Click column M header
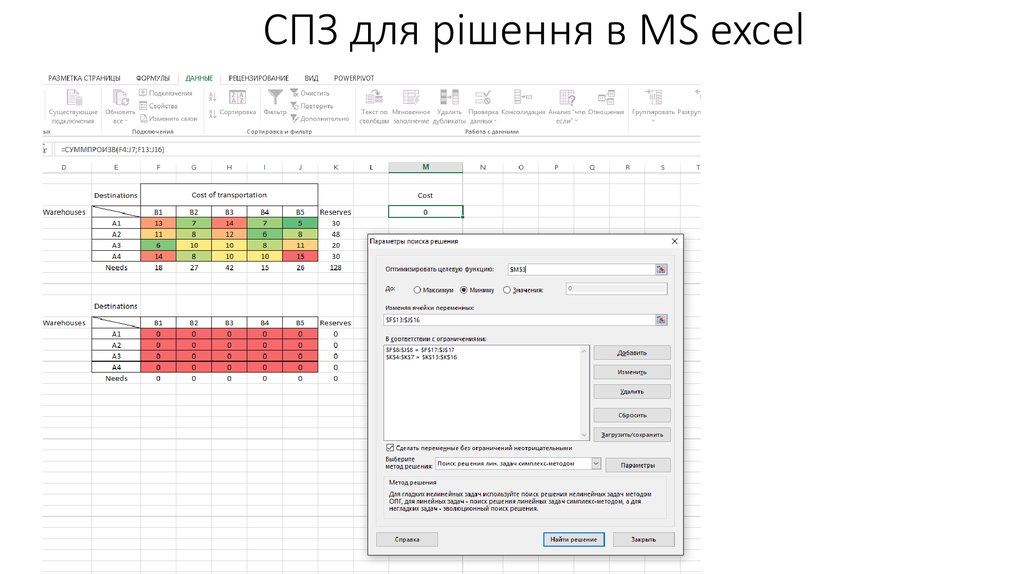 [x=425, y=167]
